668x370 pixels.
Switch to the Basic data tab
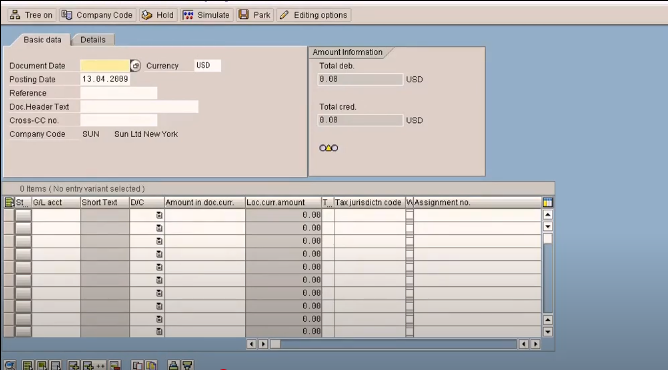click(42, 40)
